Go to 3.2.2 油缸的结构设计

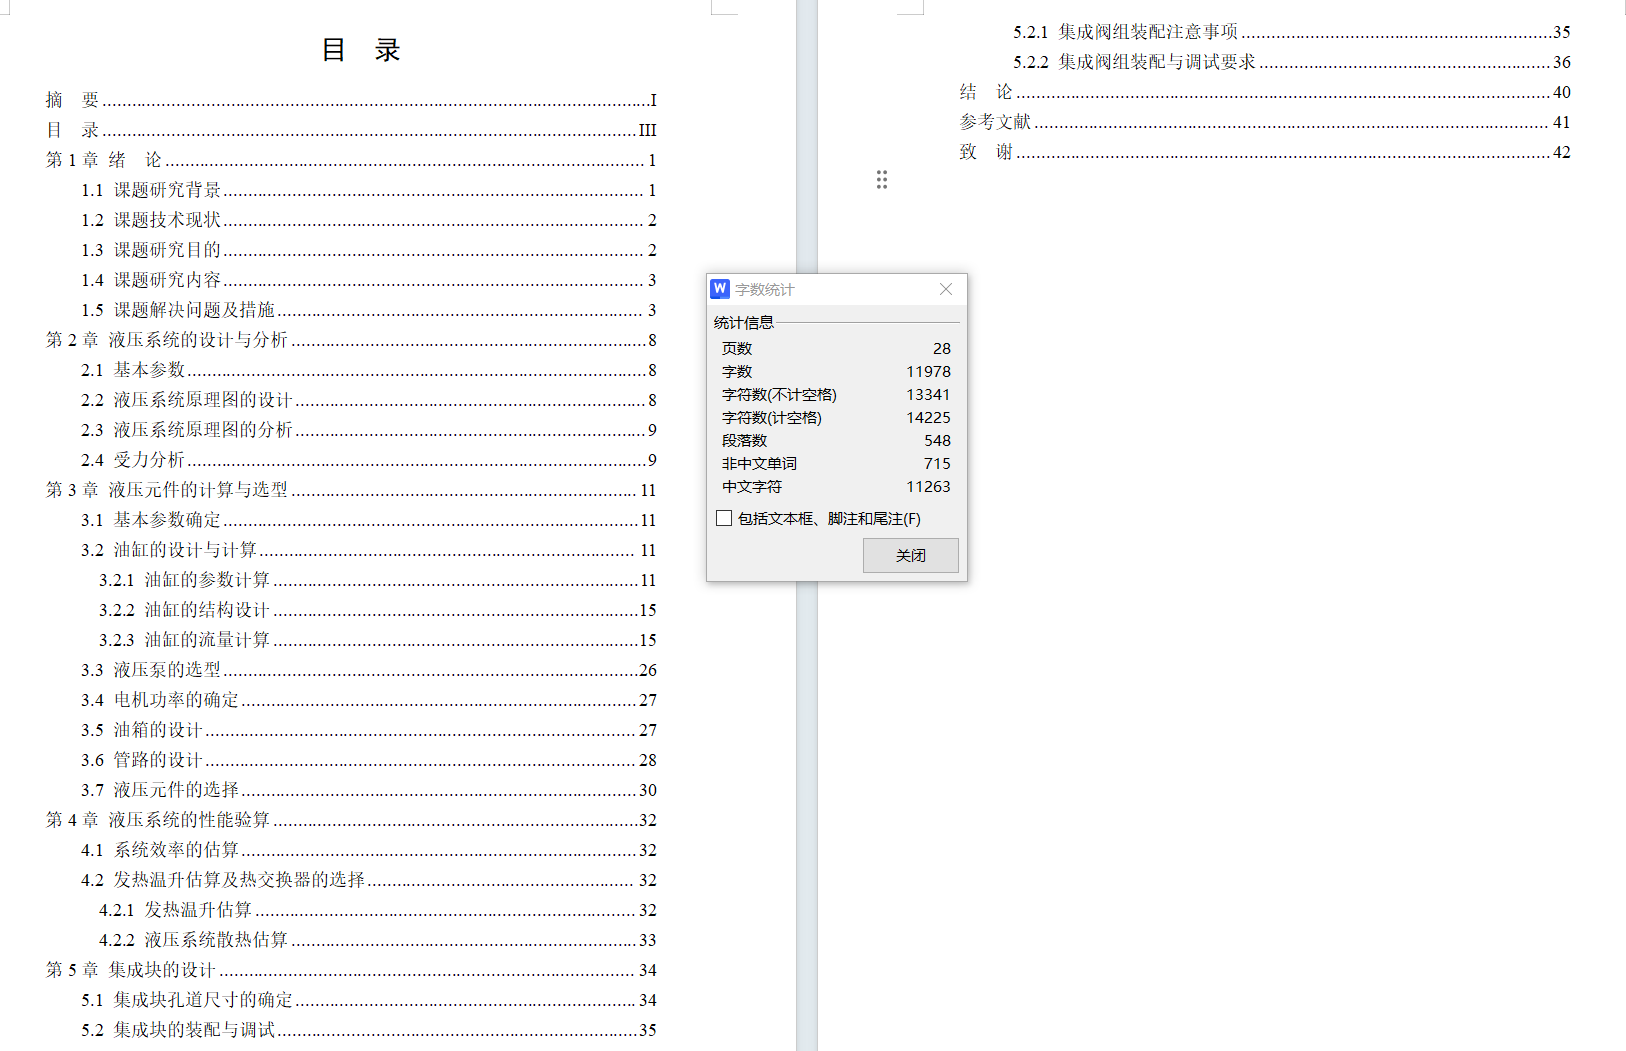pos(378,610)
